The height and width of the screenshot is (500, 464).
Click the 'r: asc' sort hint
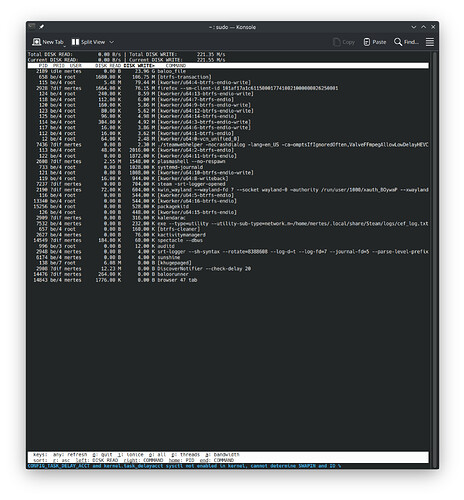(61, 460)
